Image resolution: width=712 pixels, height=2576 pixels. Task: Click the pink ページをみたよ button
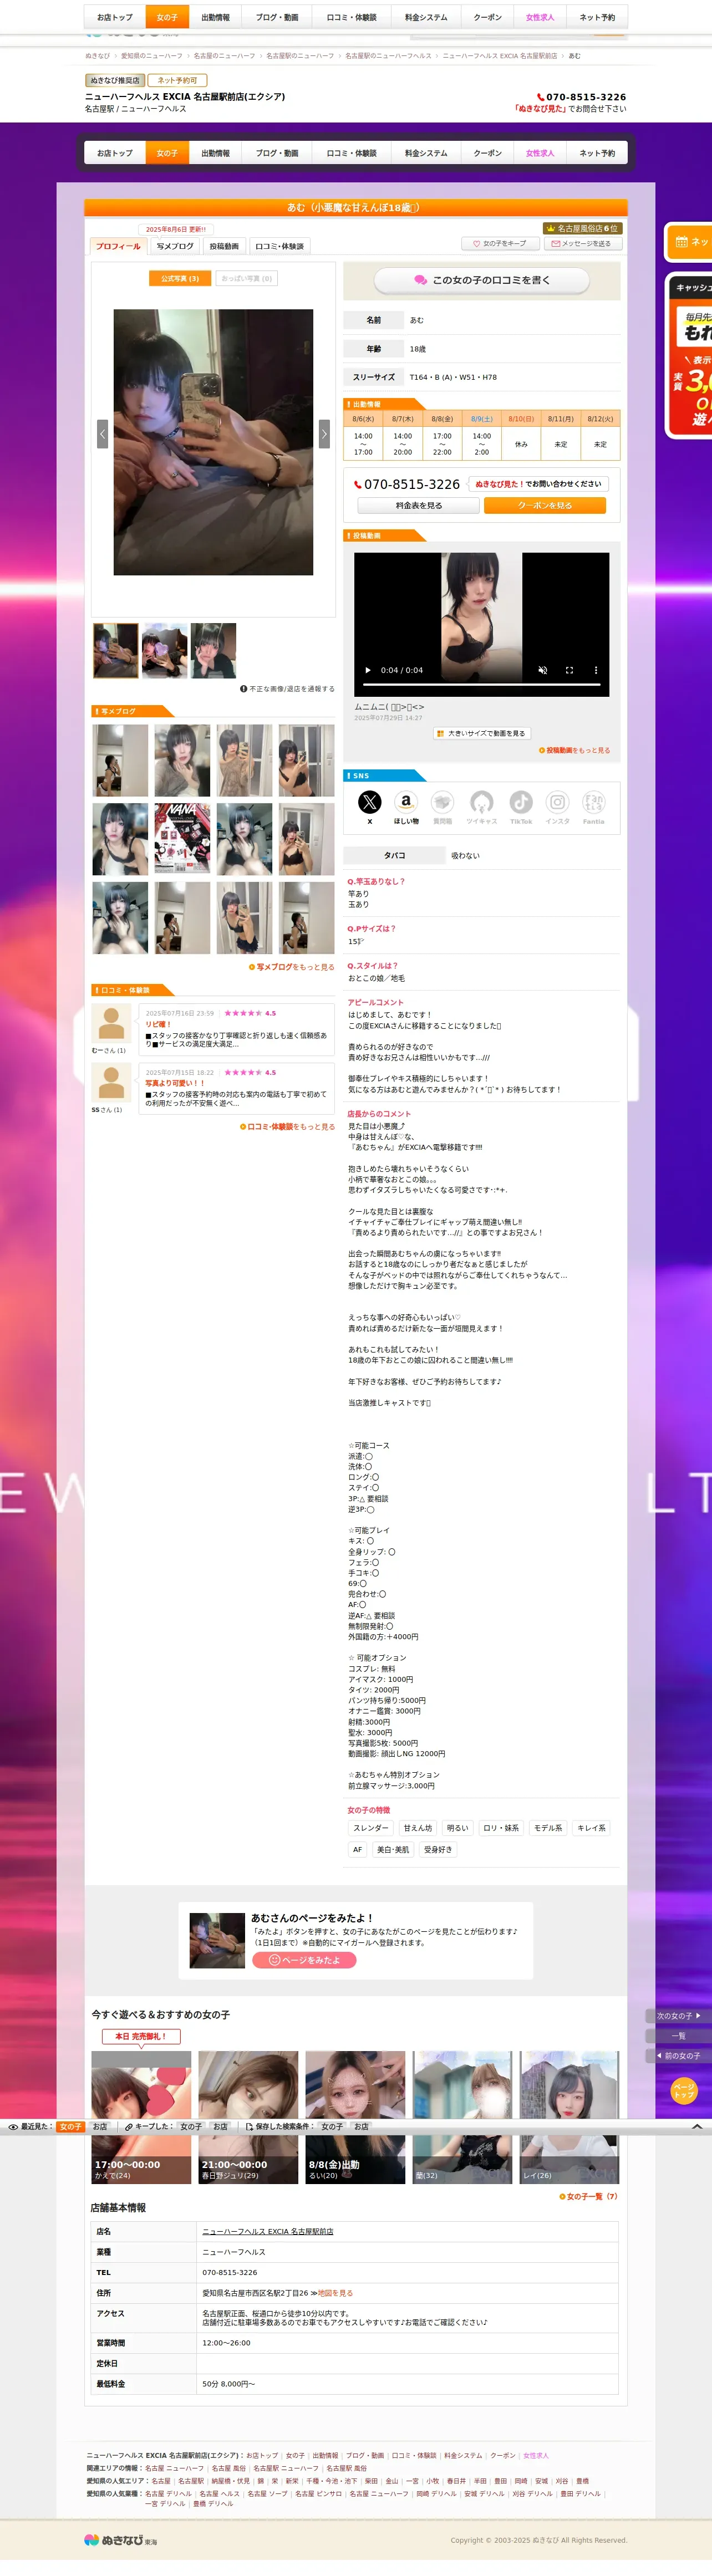point(304,1960)
